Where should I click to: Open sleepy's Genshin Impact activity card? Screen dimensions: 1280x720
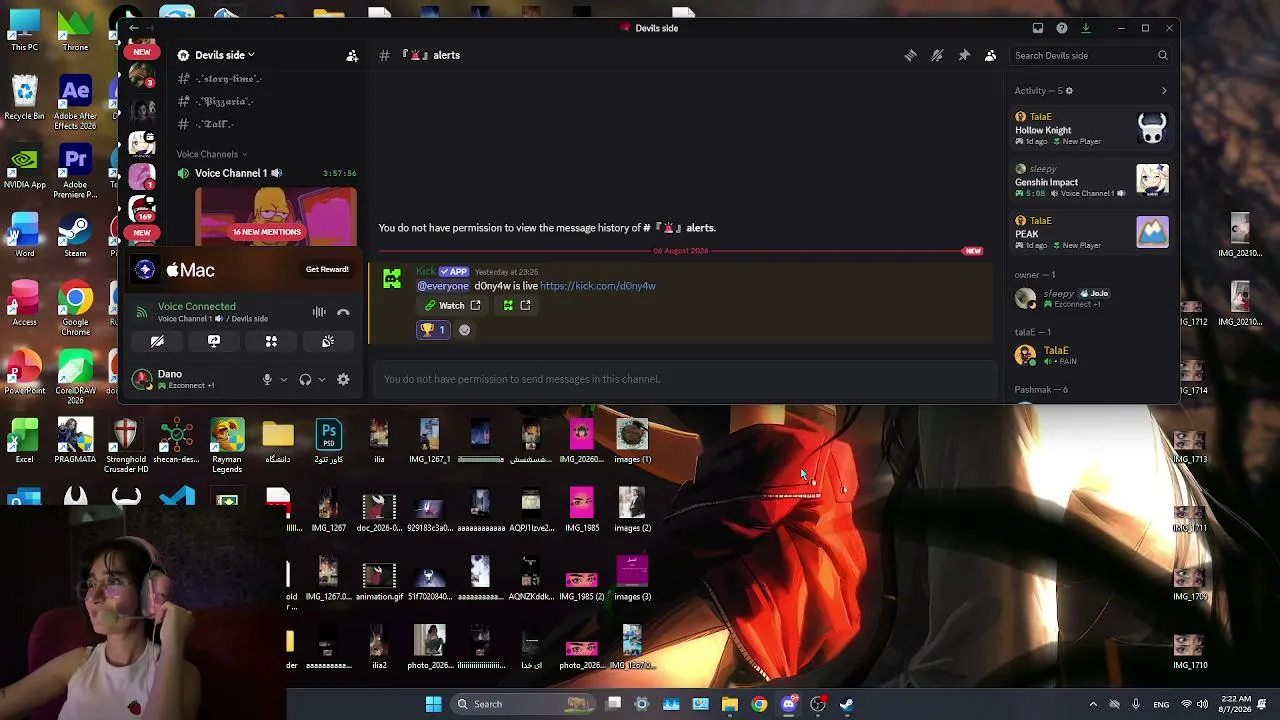tap(1091, 181)
